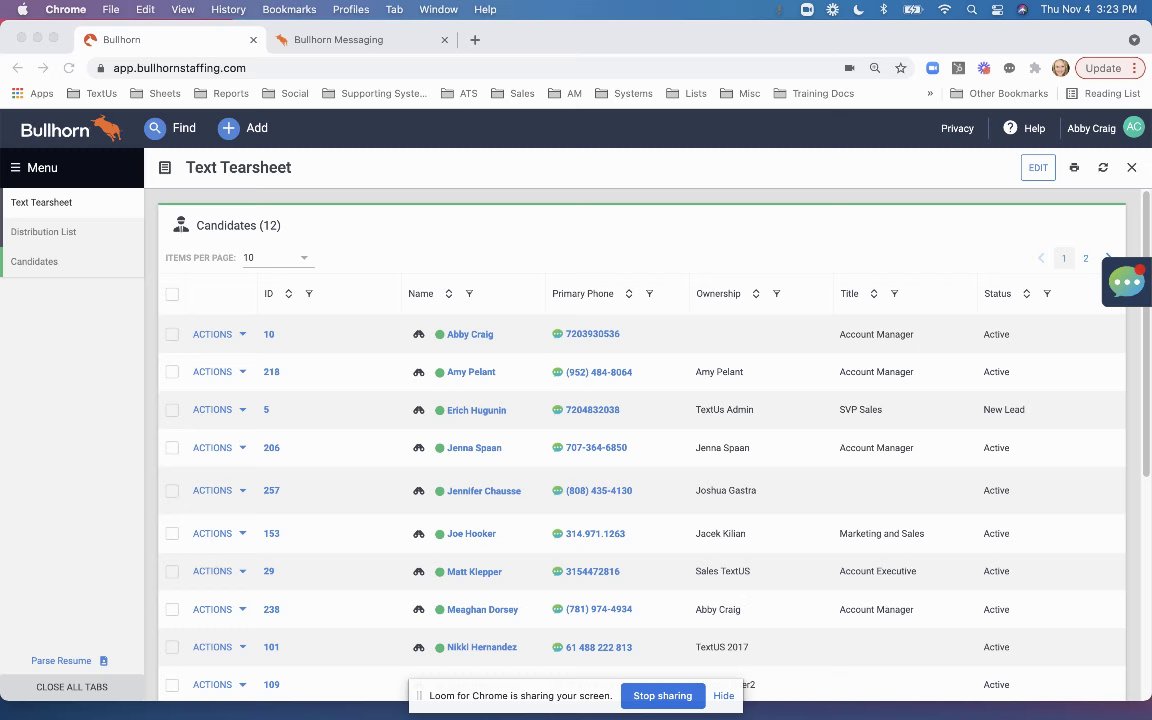Viewport: 1152px width, 720px height.
Task: Bookmark page with Chrome star icon
Action: tap(901, 68)
